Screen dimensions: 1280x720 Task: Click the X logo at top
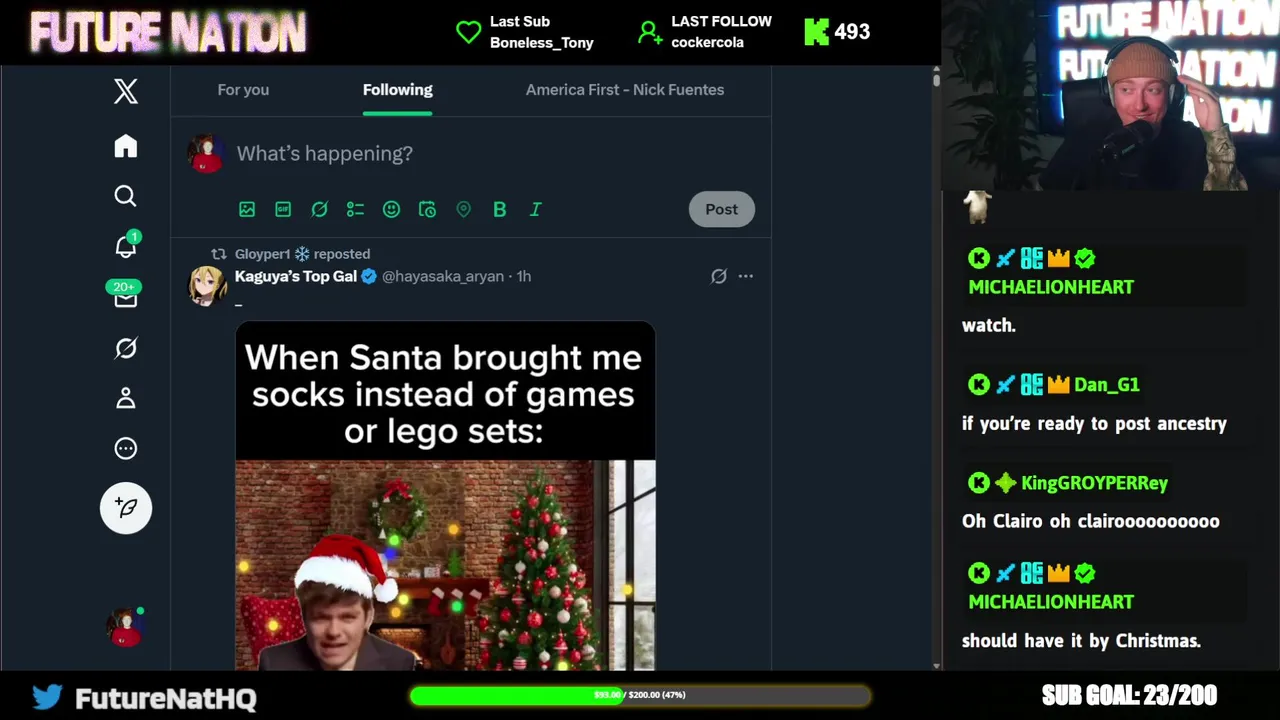[125, 92]
